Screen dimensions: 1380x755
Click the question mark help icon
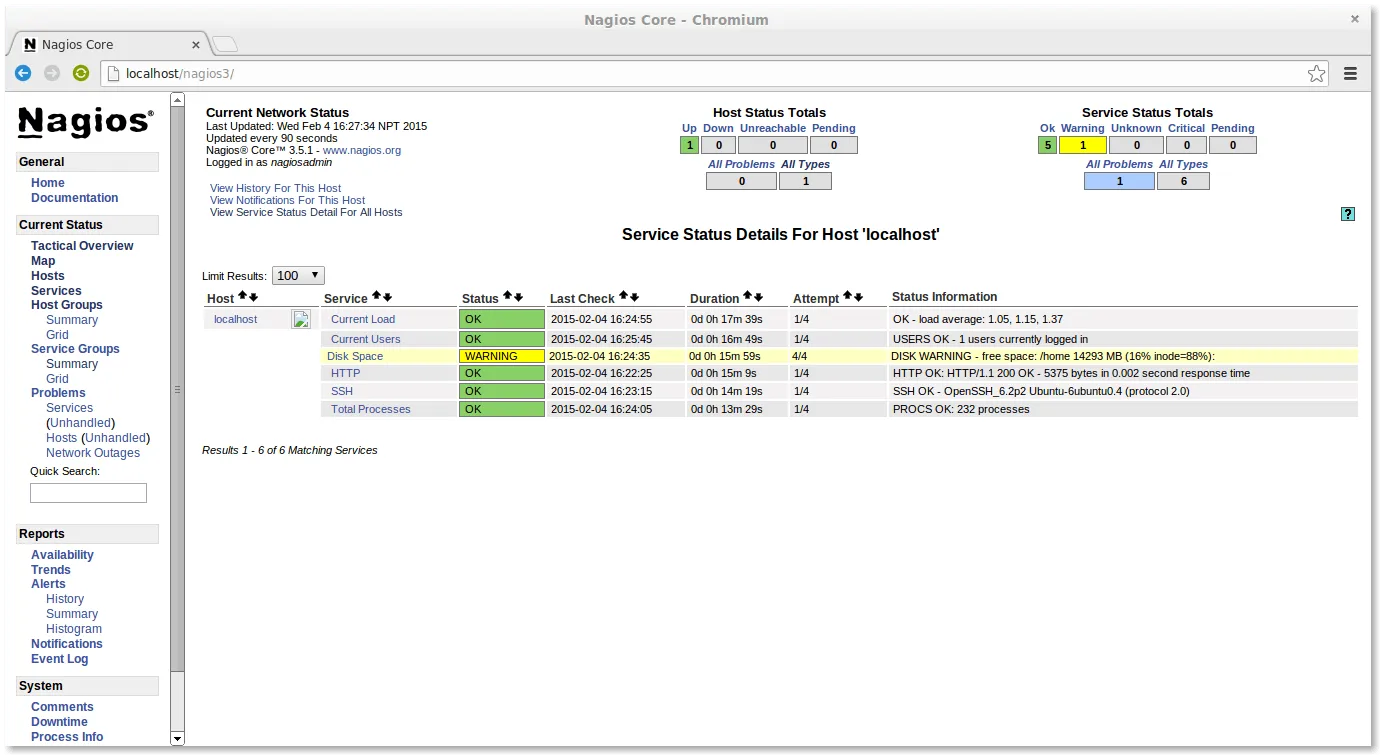coord(1347,213)
